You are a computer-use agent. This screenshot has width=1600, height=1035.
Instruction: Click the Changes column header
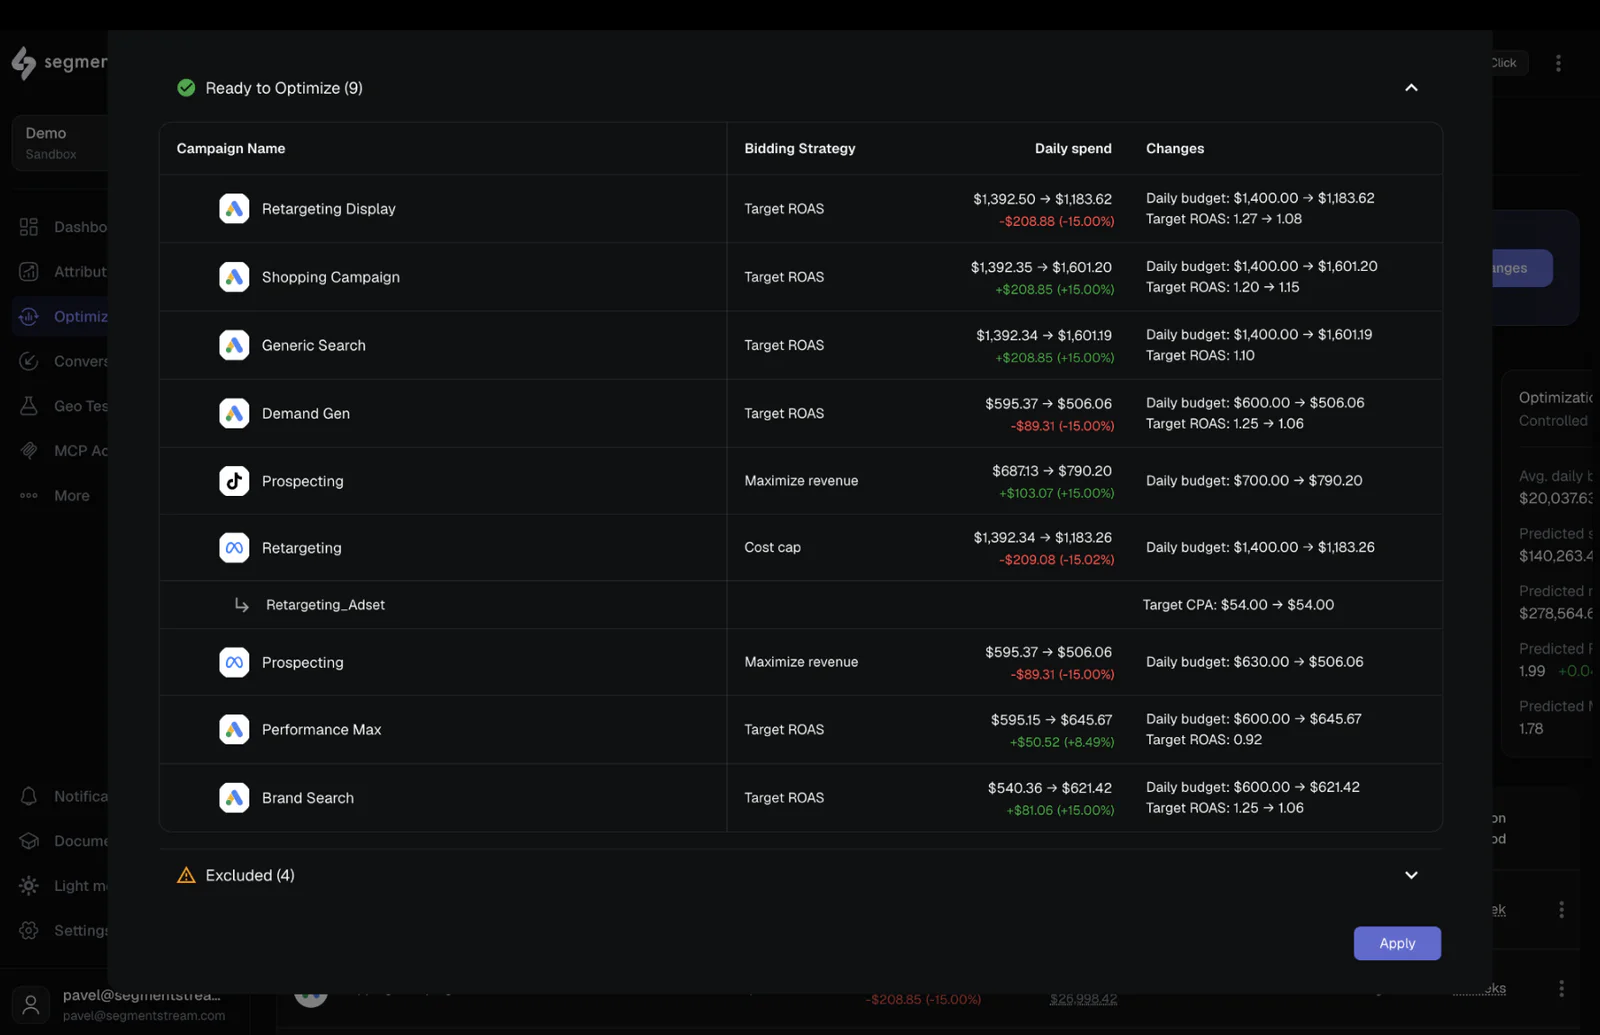pos(1175,149)
